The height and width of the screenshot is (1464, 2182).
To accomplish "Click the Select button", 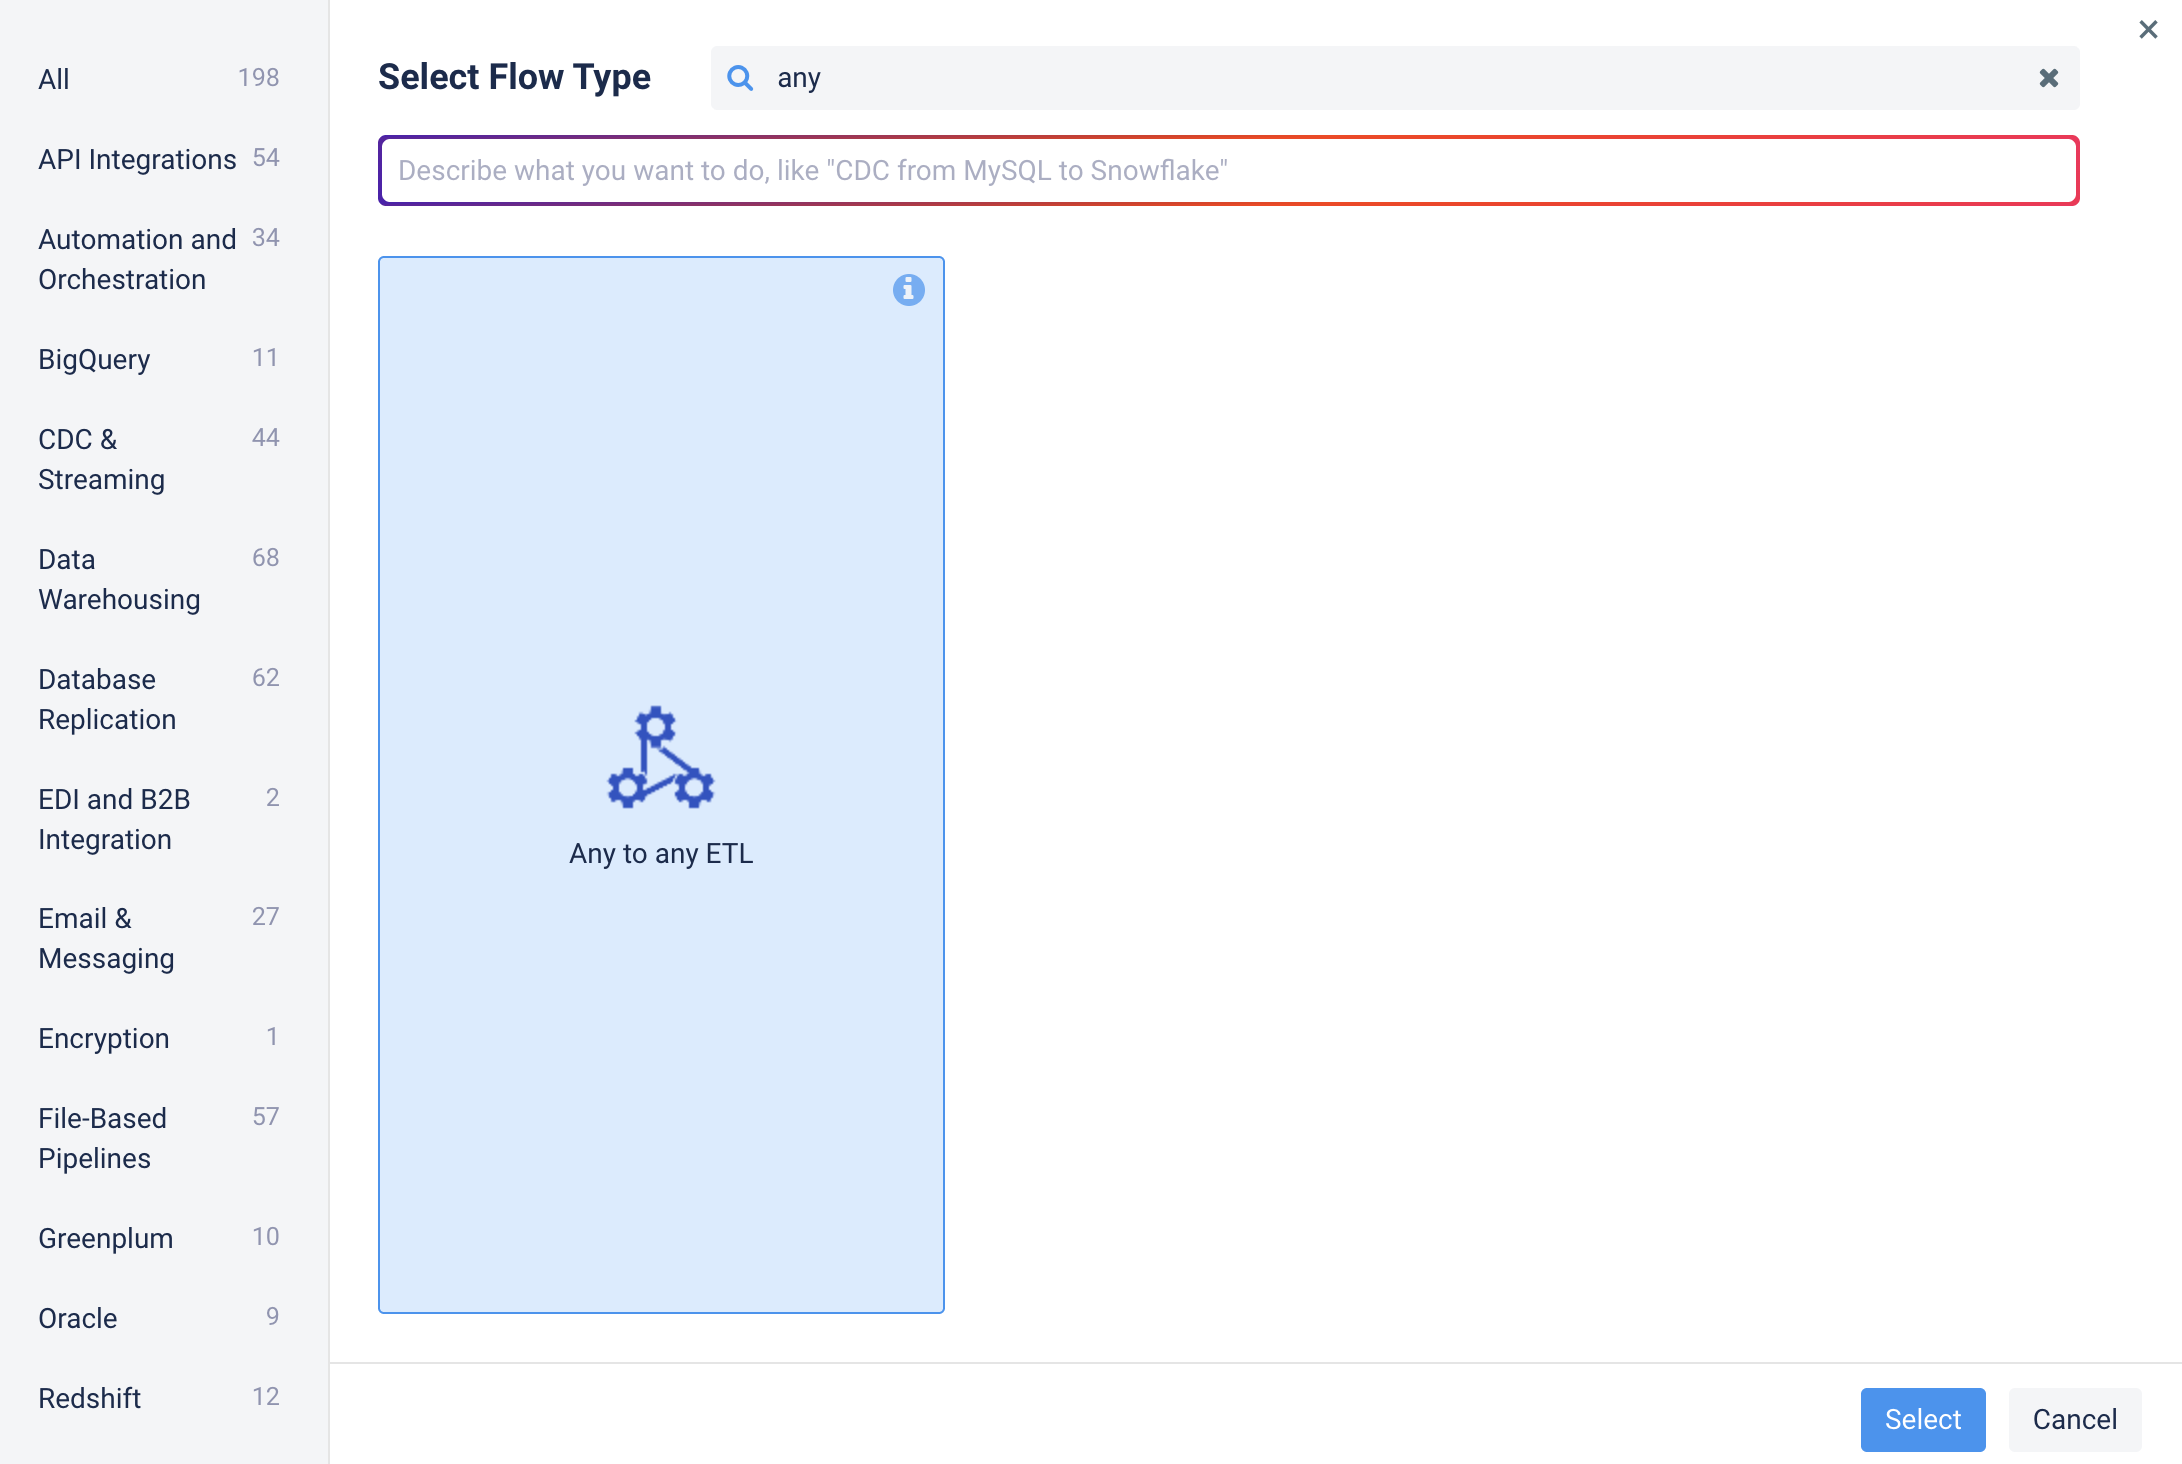I will pyautogui.click(x=1922, y=1419).
